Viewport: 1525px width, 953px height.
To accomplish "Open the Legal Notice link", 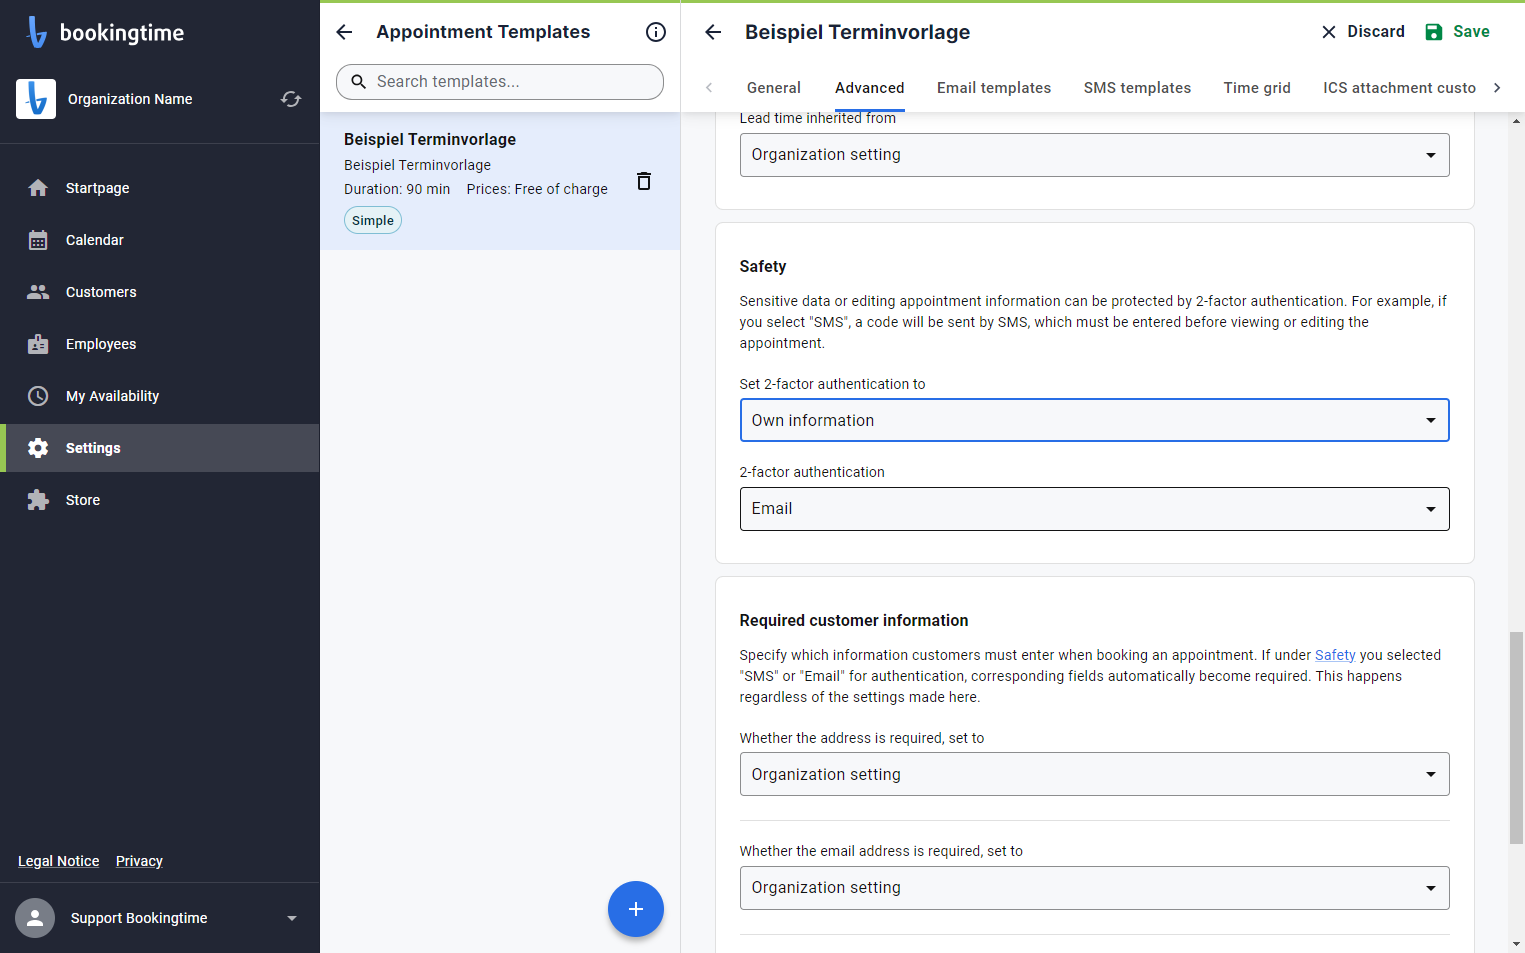I will (59, 861).
